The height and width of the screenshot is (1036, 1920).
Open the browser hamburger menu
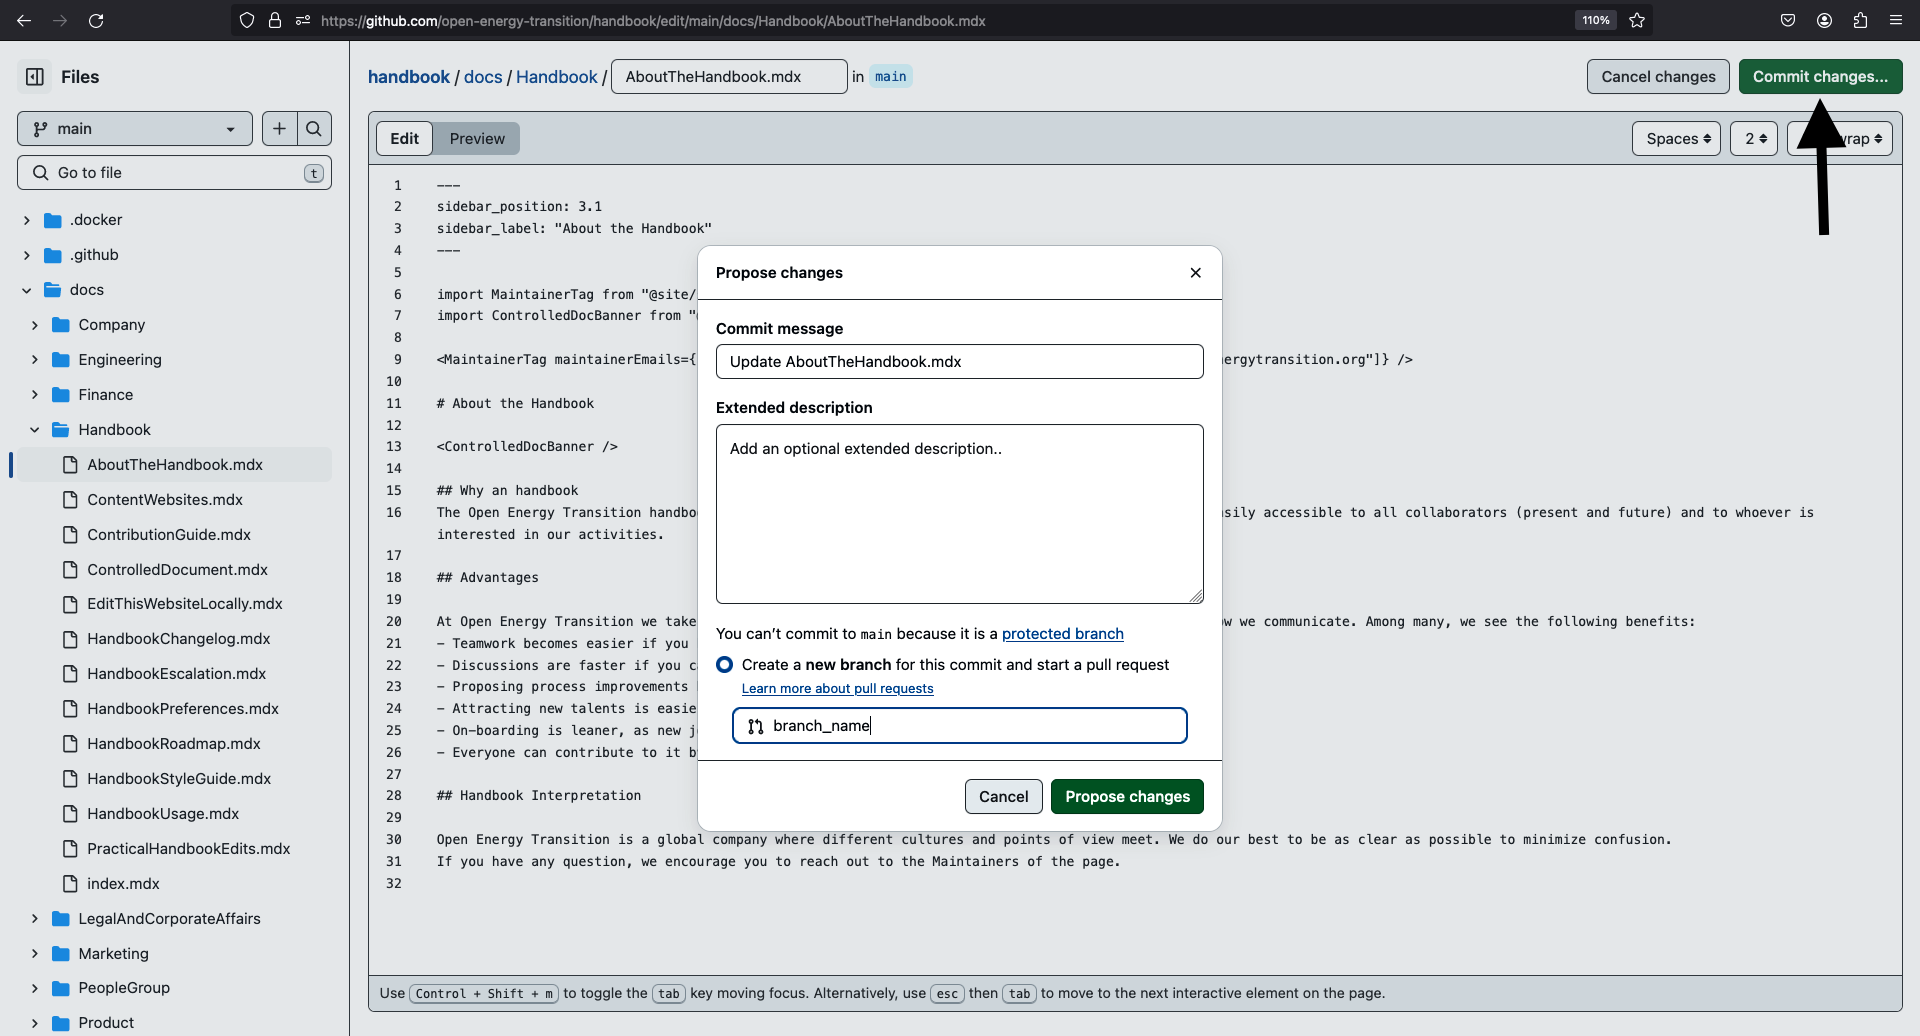click(1896, 20)
